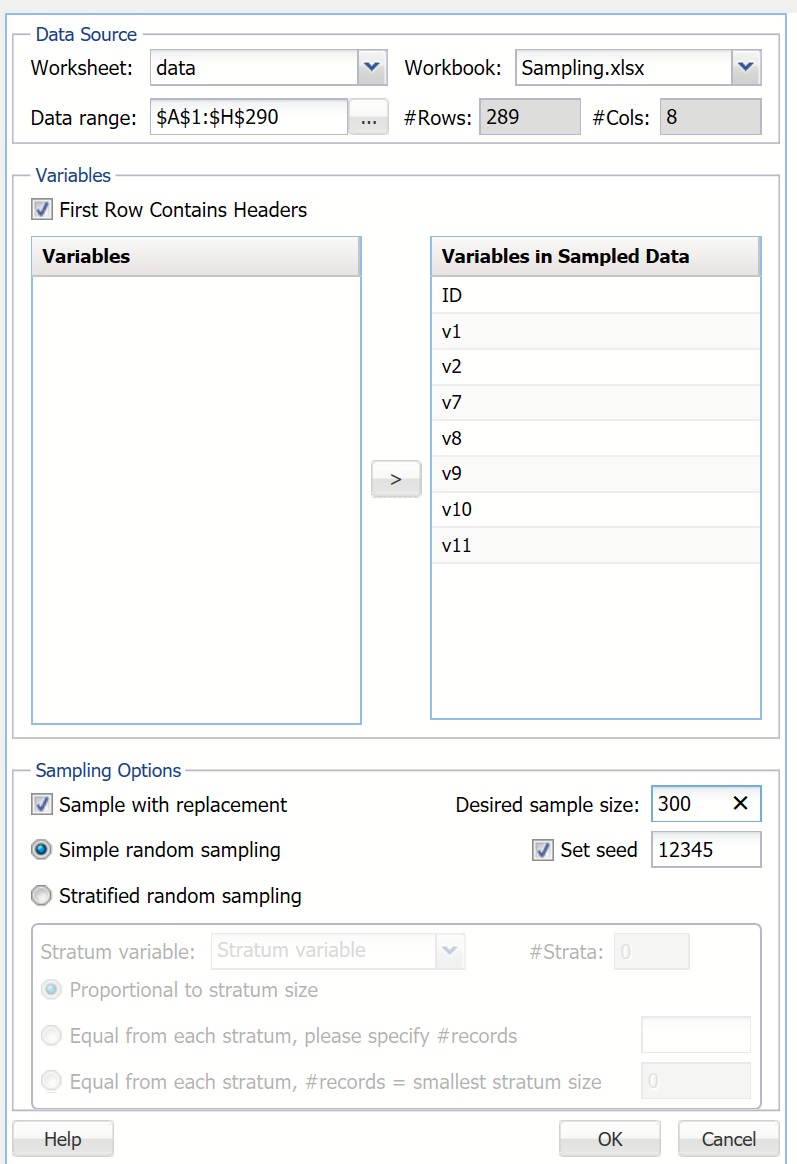
Task: Clear the desired sample size field
Action: tap(740, 804)
